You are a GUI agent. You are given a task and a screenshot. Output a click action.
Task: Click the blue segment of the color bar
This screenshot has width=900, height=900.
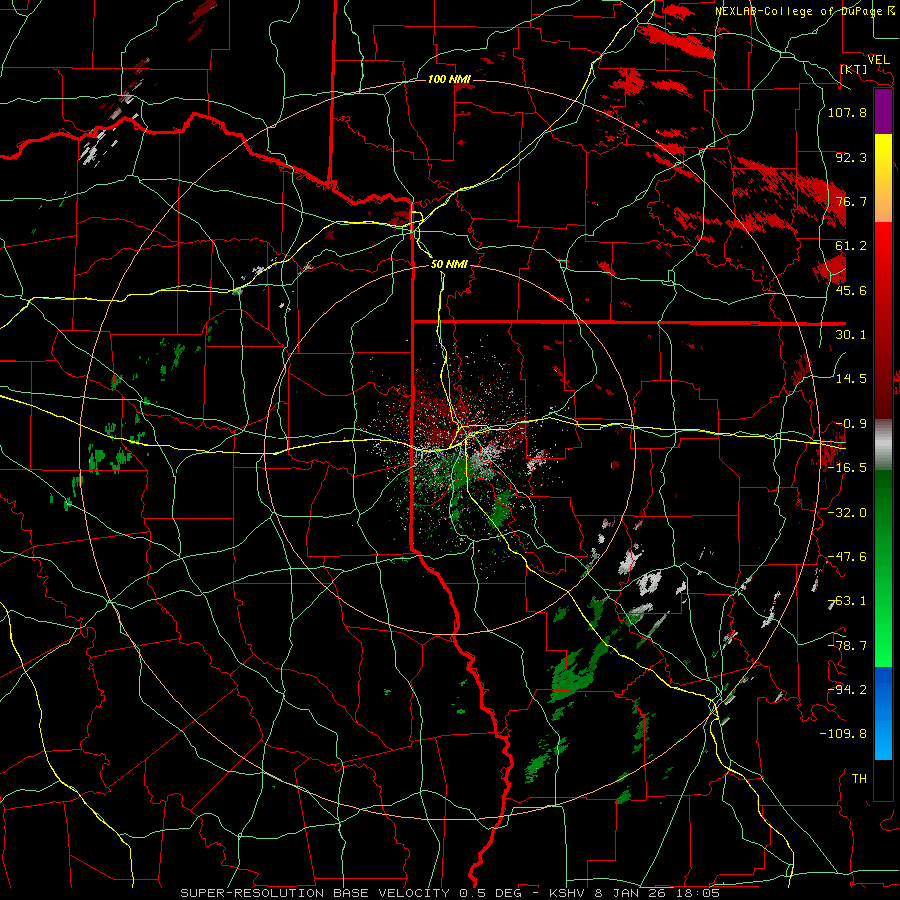[x=883, y=713]
